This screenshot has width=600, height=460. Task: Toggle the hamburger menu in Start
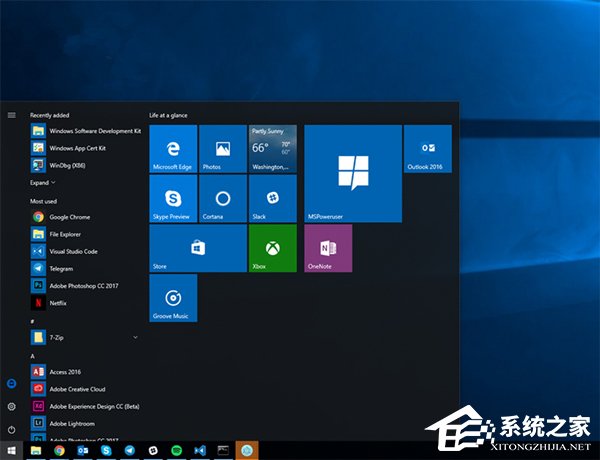click(11, 115)
